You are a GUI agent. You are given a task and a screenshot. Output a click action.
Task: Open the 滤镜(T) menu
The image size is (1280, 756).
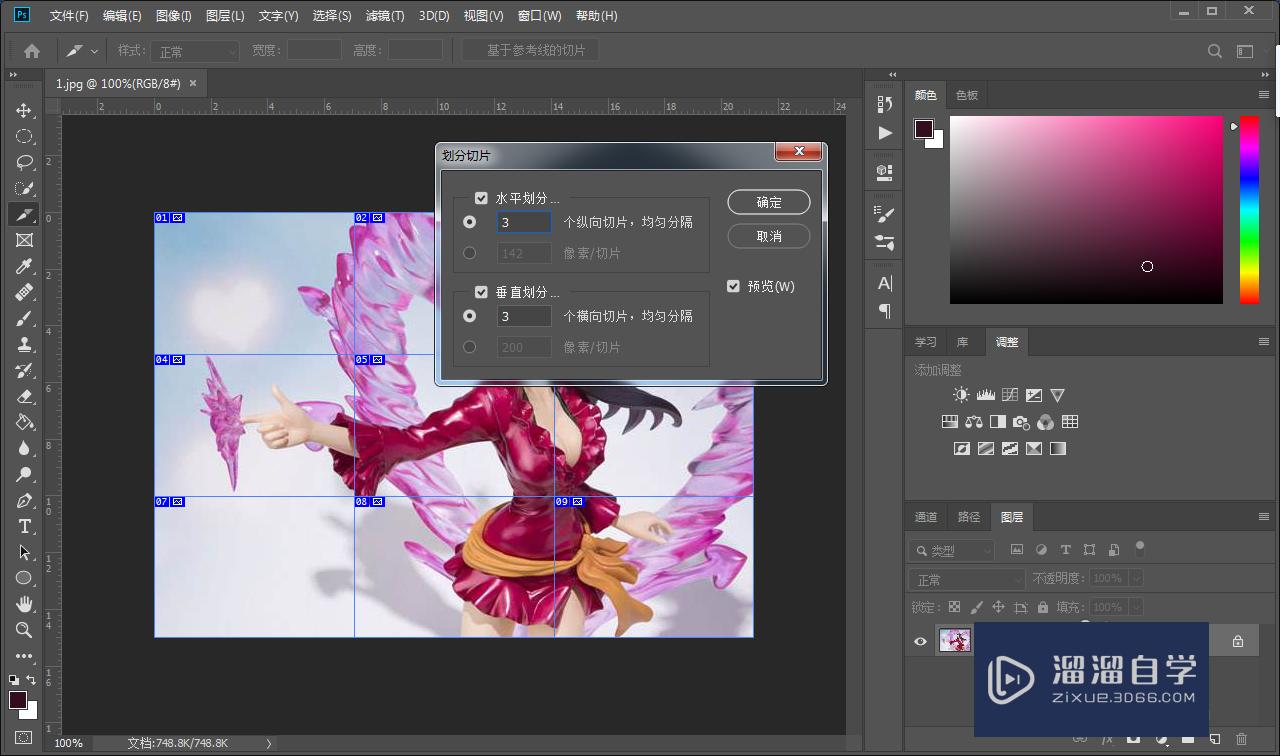pos(385,16)
